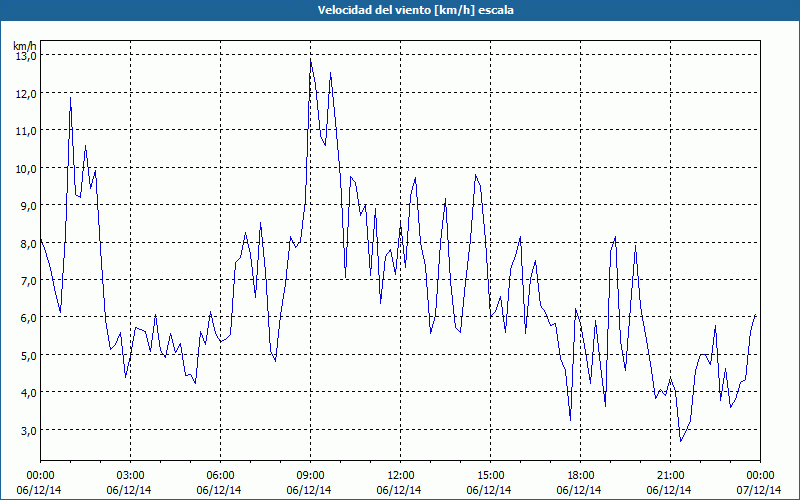This screenshot has height=500, width=800.
Task: Click the 9,0 y-axis value
Action: [28, 206]
